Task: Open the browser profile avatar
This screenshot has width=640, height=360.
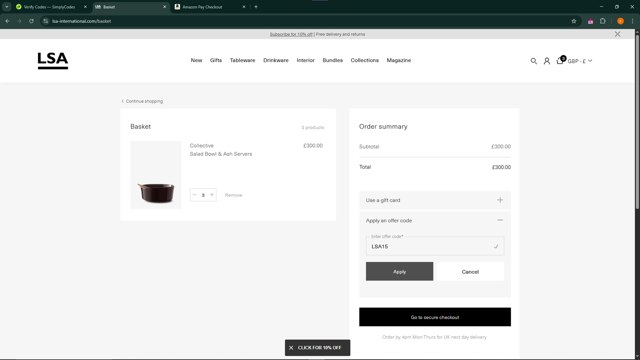Action: (620, 21)
